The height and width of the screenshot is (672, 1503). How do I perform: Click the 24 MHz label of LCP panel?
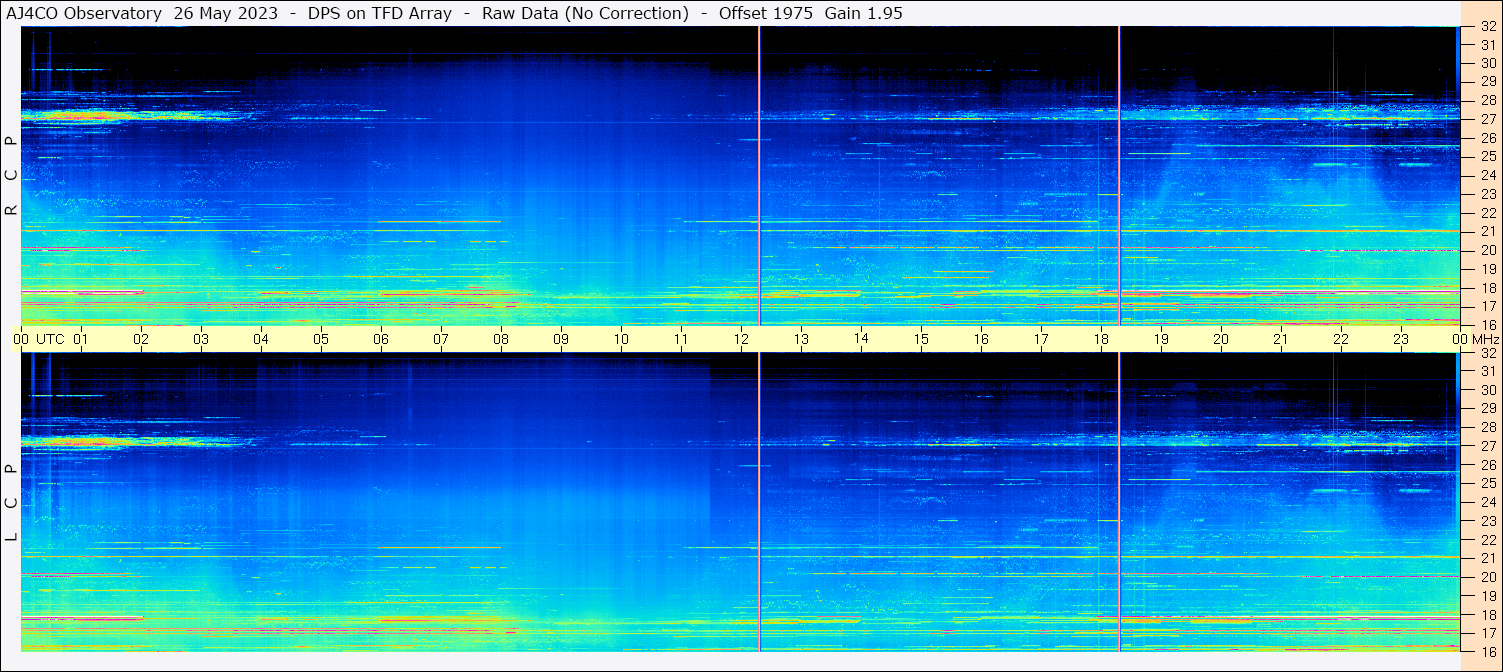pos(1487,502)
